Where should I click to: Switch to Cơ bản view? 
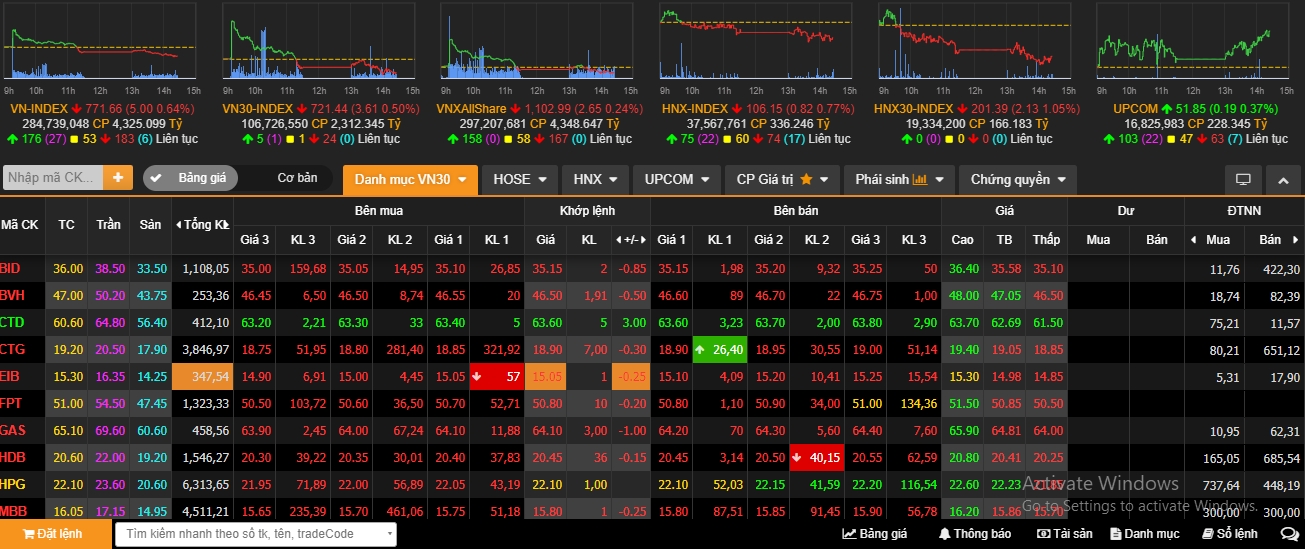point(297,178)
